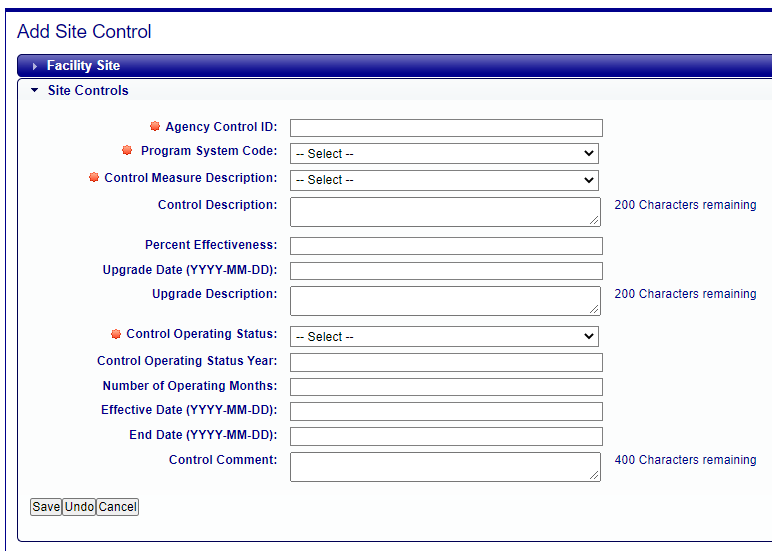Viewport: 772px width, 551px height.
Task: Click the End Date input box
Action: coord(446,436)
